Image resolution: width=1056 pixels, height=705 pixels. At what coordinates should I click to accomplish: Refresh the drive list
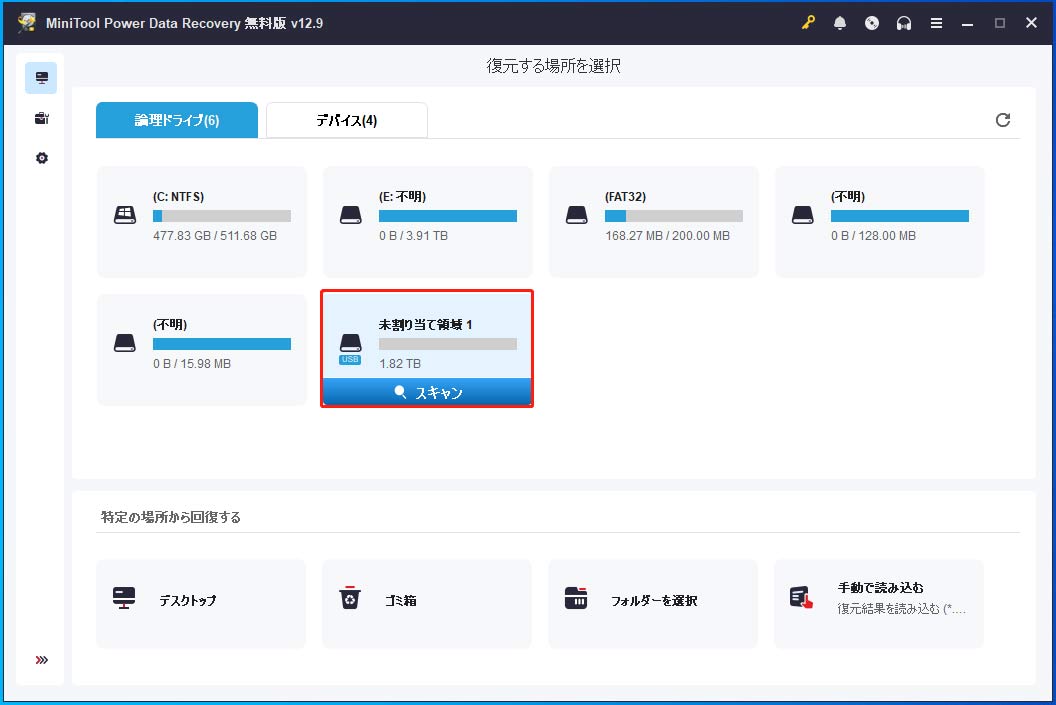[x=1003, y=120]
